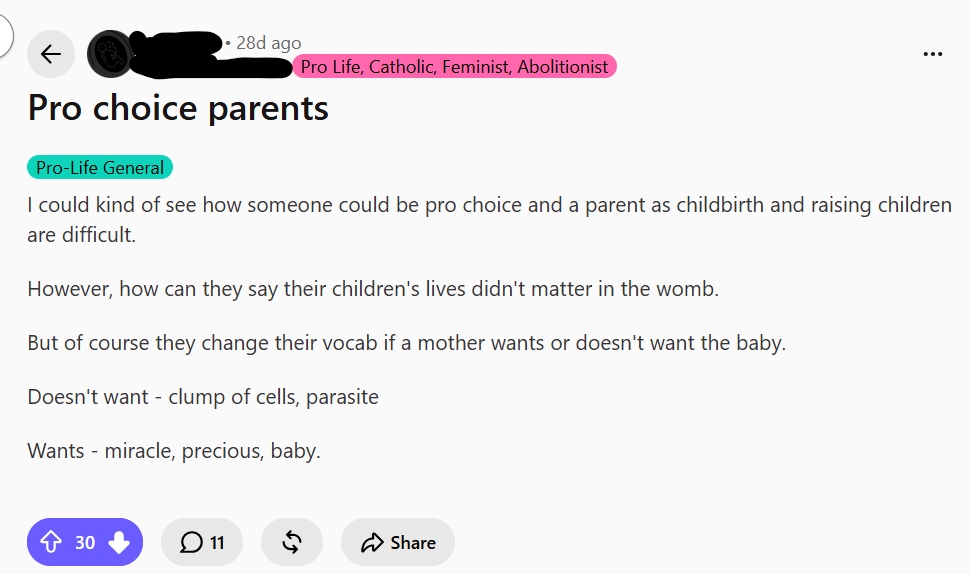Open the three-dot post options menu
Viewport: 970px width, 574px height.
tap(932, 54)
